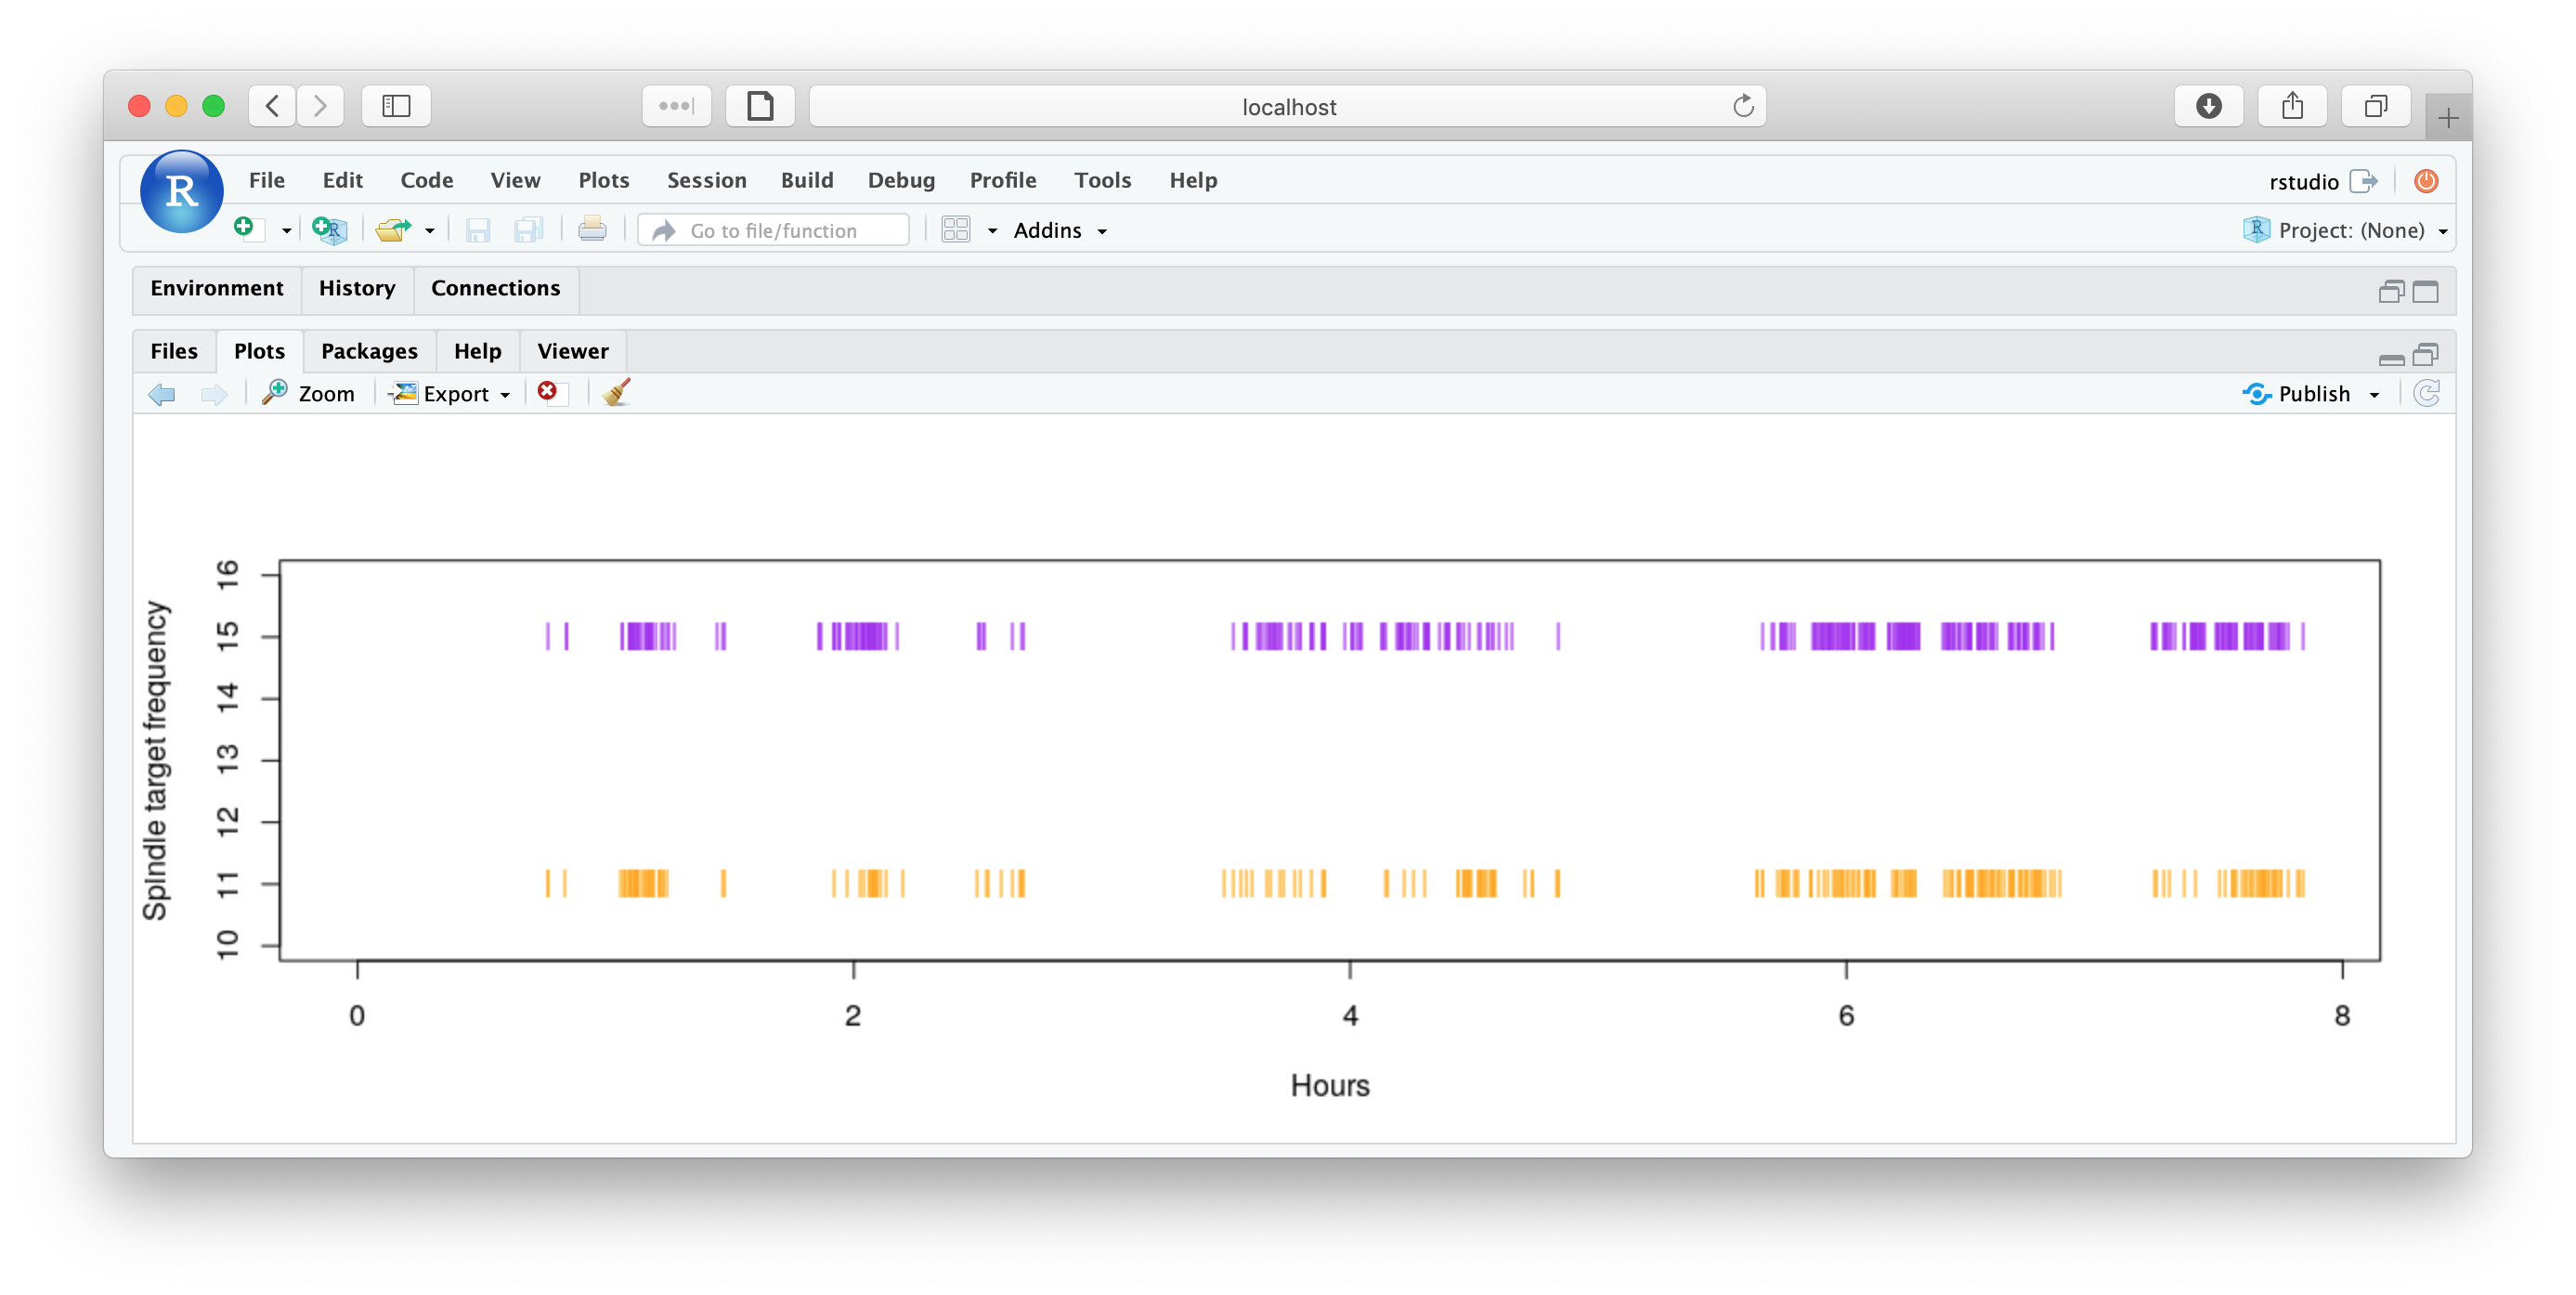
Task: Click the broom Clear all plots icon
Action: [617, 393]
